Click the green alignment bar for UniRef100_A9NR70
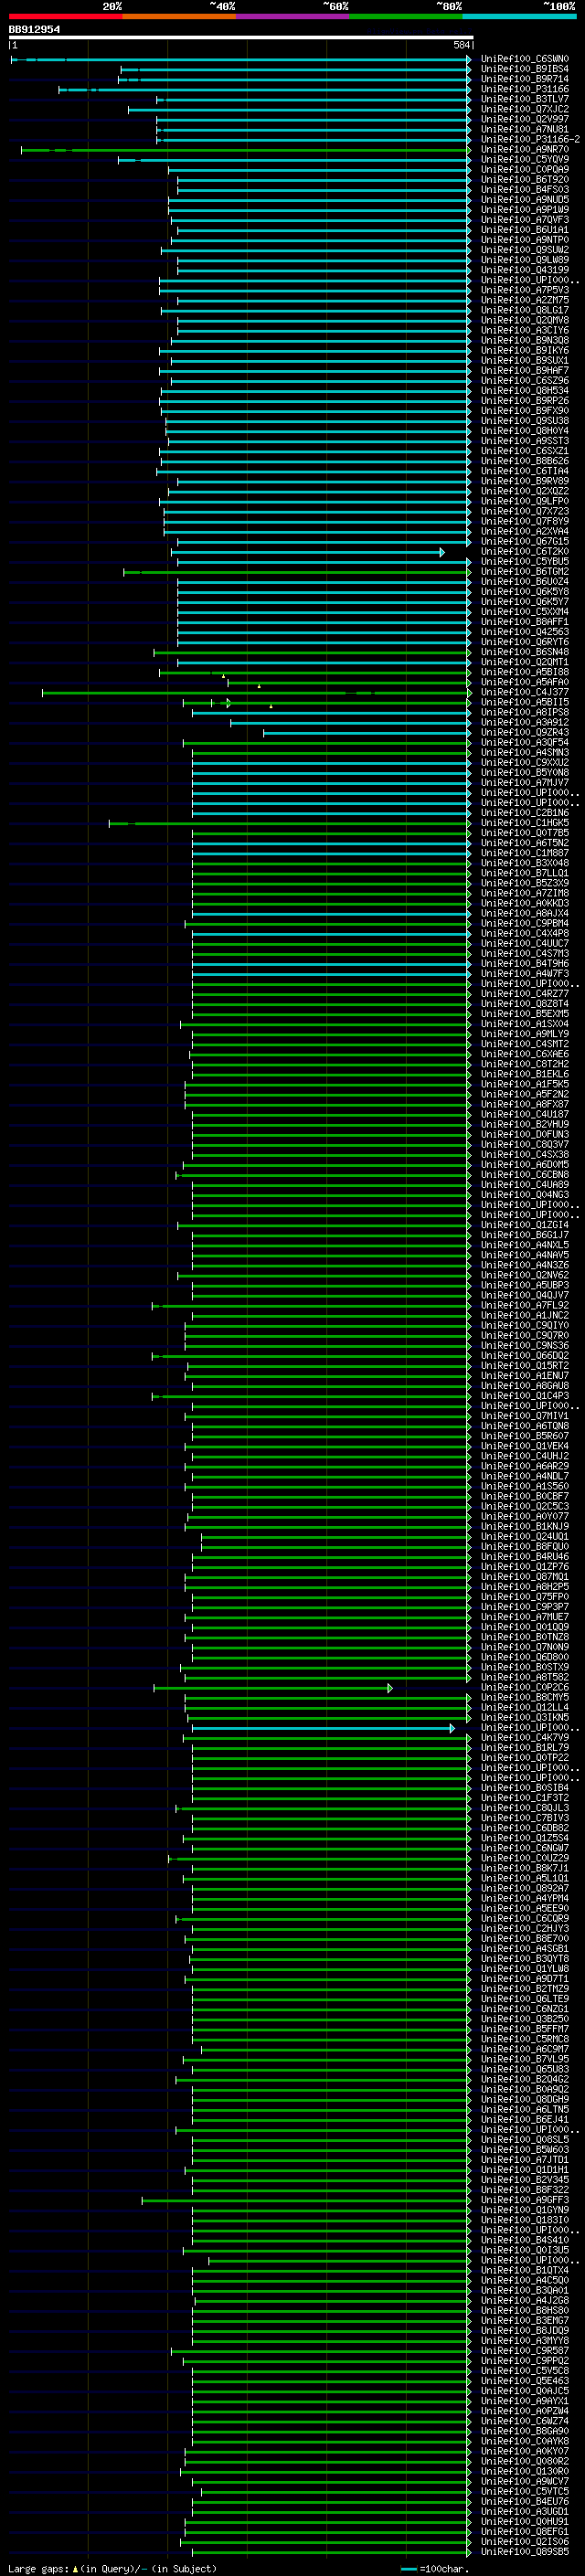 point(246,150)
